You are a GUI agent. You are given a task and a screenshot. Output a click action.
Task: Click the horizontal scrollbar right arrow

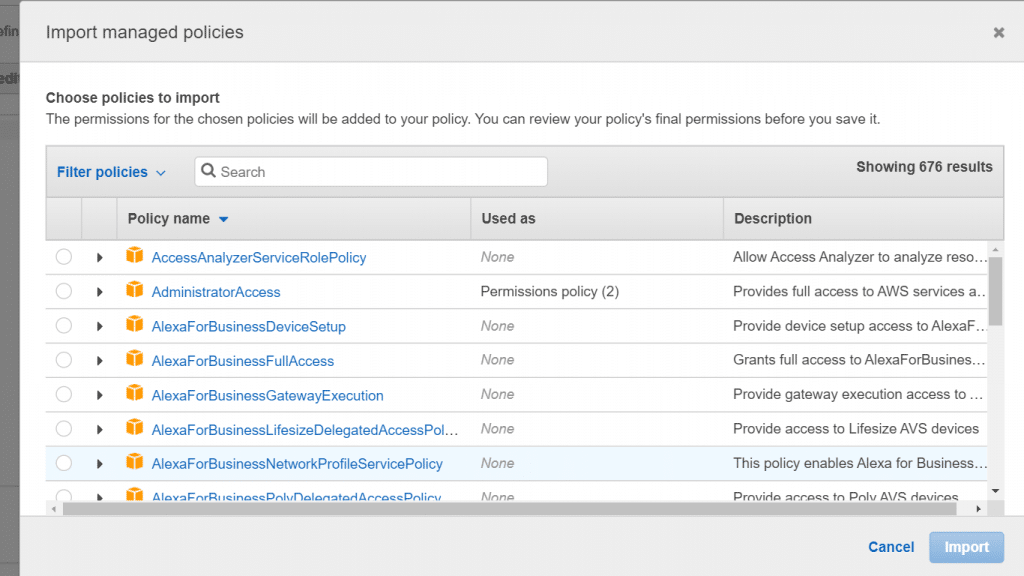(x=978, y=509)
